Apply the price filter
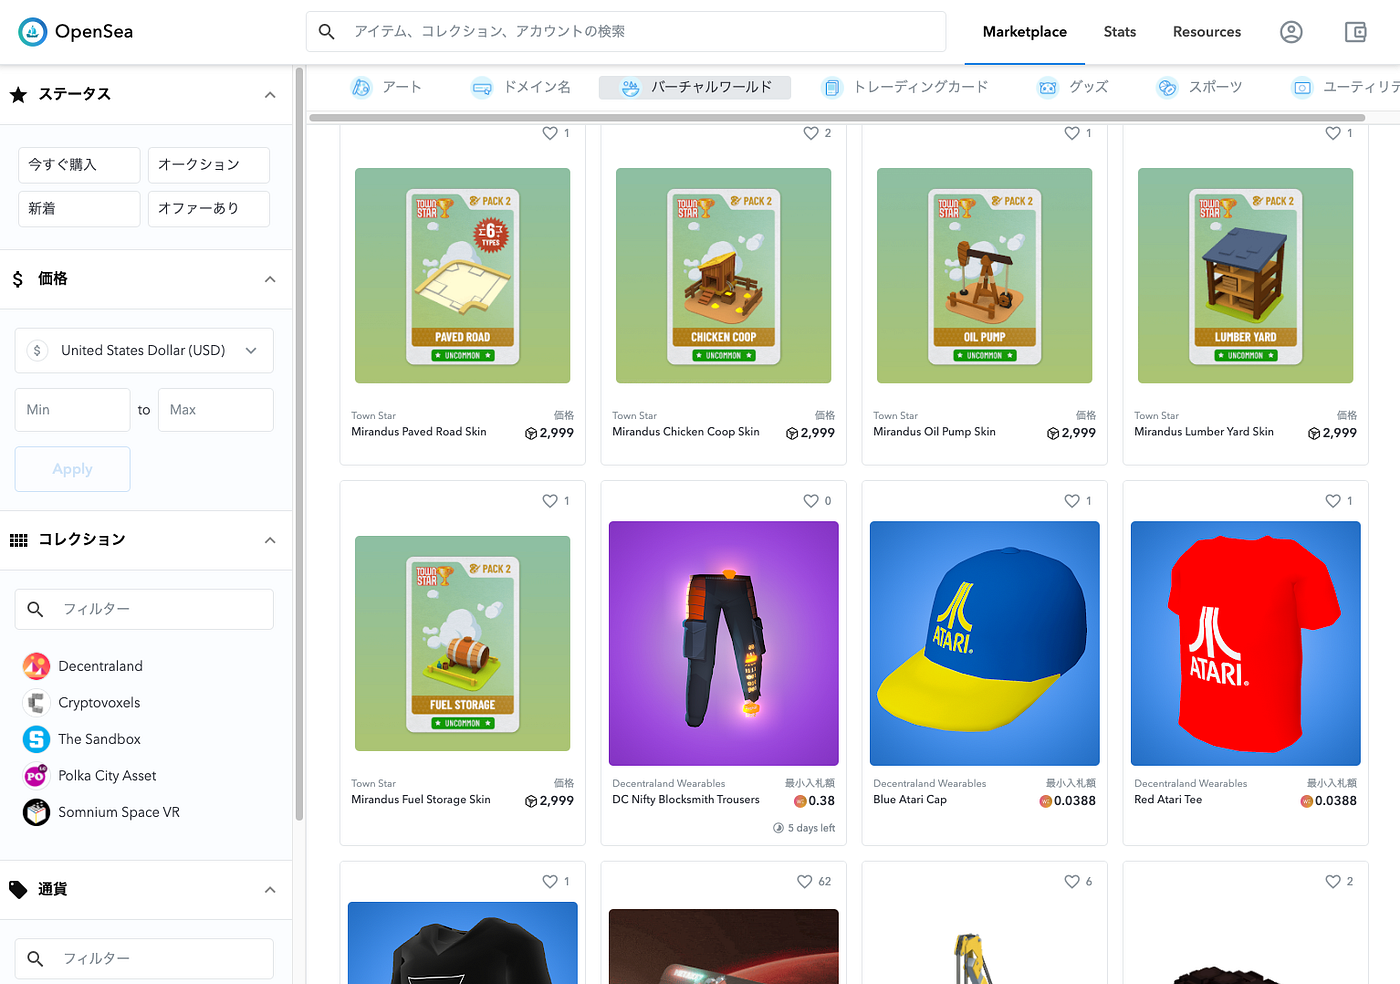 (72, 469)
